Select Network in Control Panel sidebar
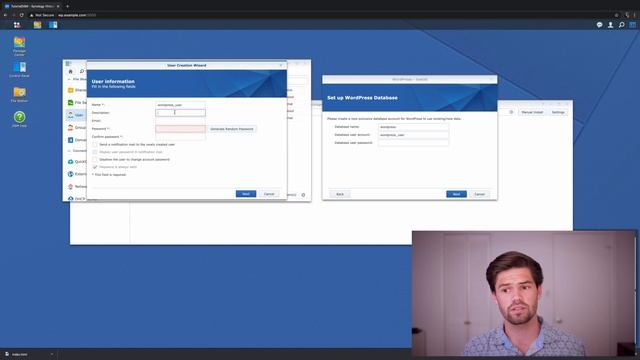Viewport: 640px width, 360px height. (76, 187)
